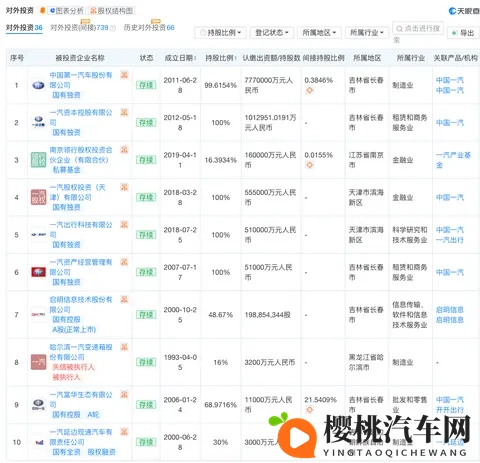Viewport: 480px width, 463px height.
Task: Switch to 历史对外投资 66 tab
Action: pos(149,28)
